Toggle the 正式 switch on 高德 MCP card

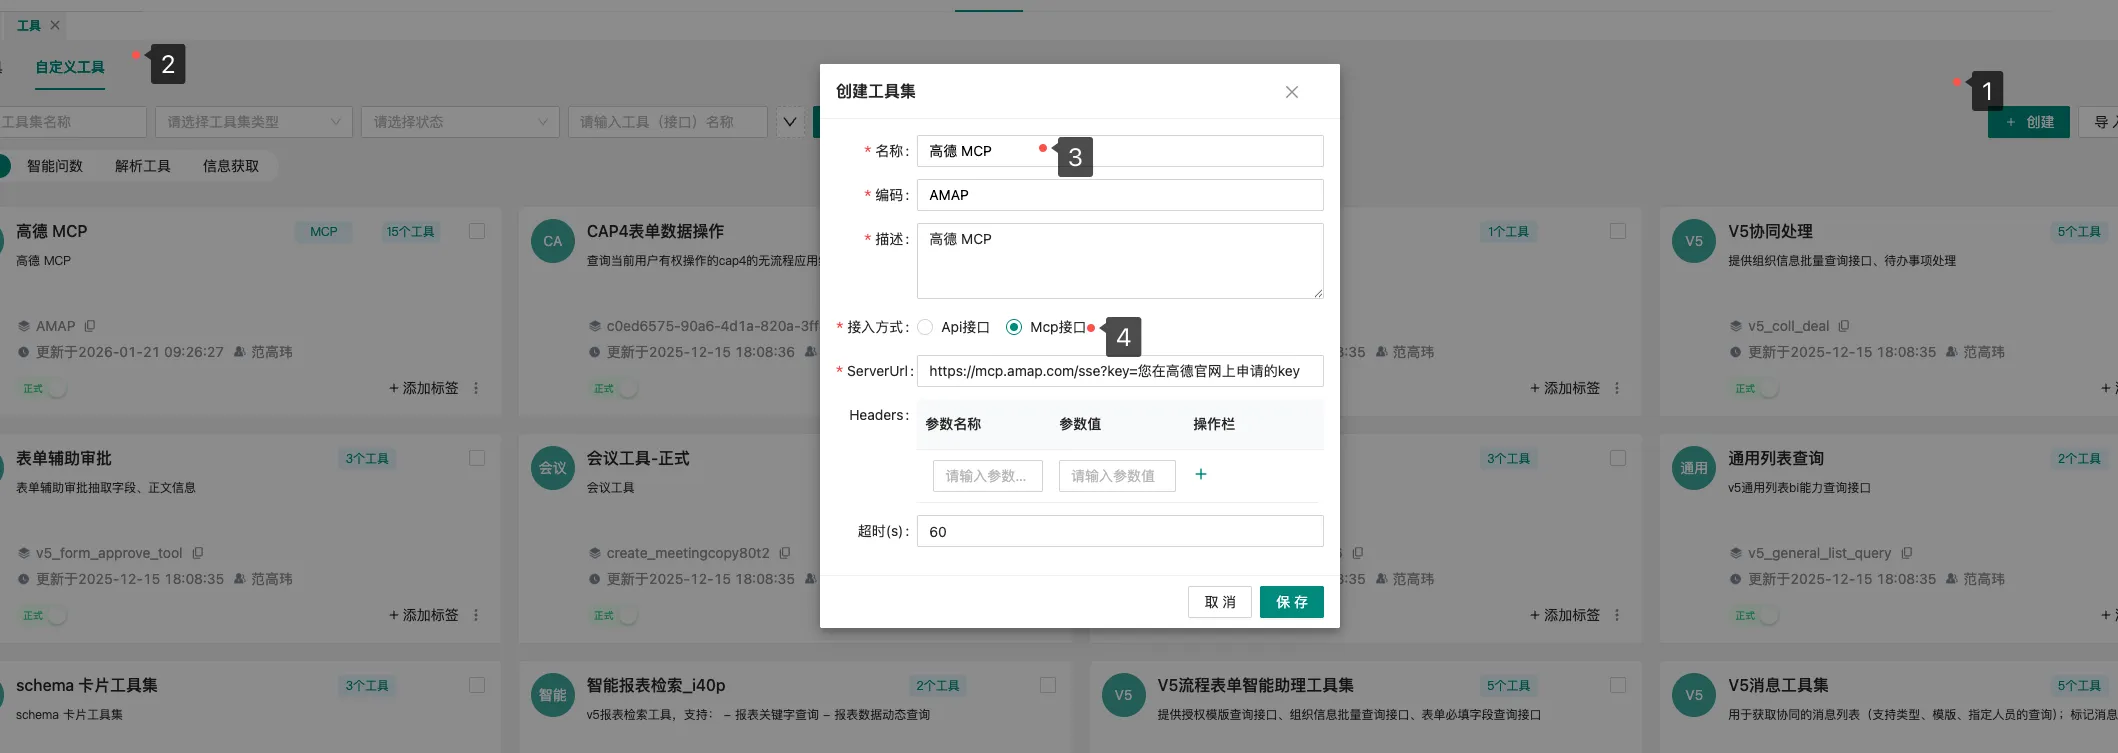click(44, 388)
